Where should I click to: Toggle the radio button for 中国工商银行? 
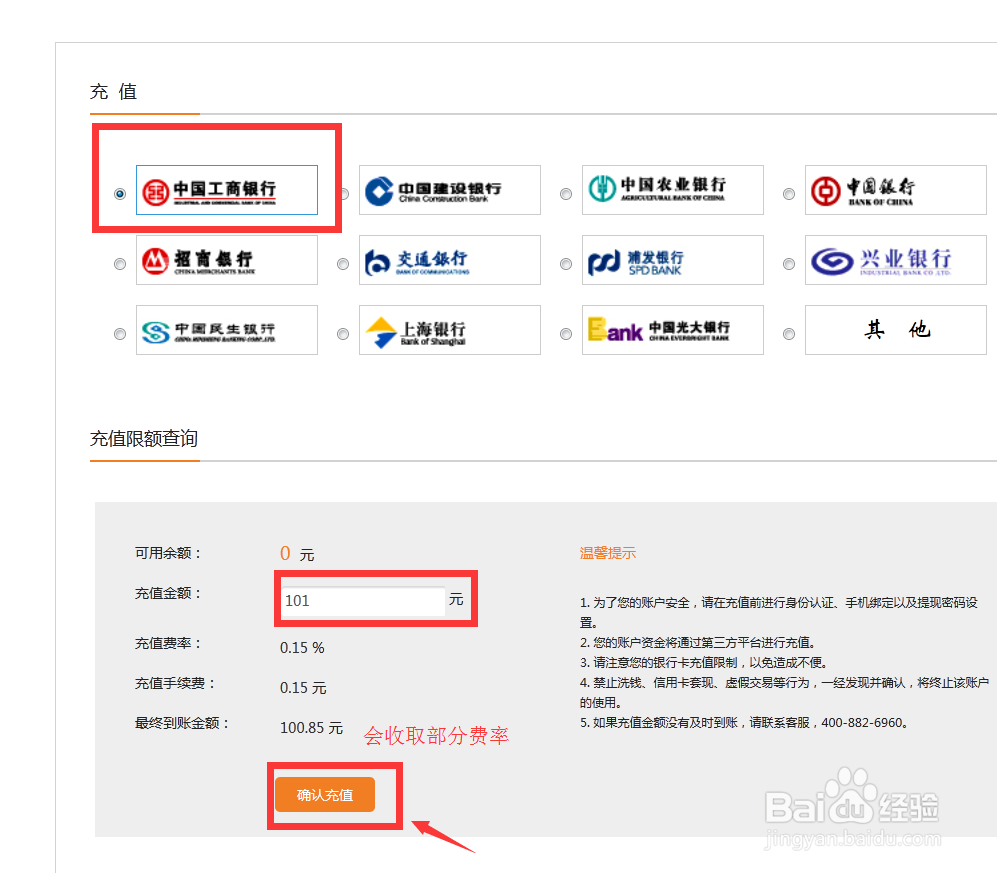tap(120, 194)
